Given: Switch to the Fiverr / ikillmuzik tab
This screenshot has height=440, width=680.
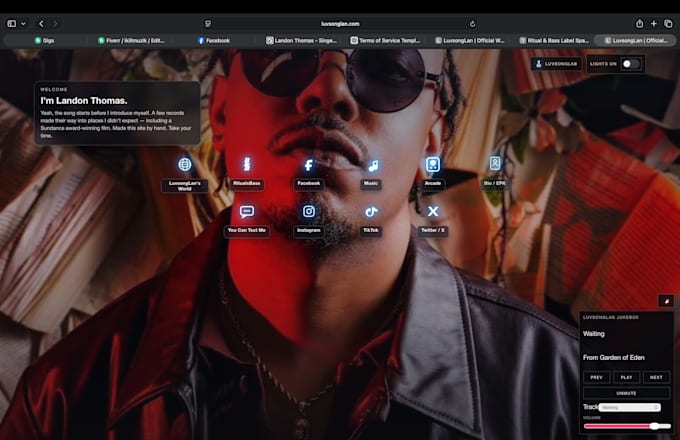Looking at the screenshot, I should click(x=131, y=41).
